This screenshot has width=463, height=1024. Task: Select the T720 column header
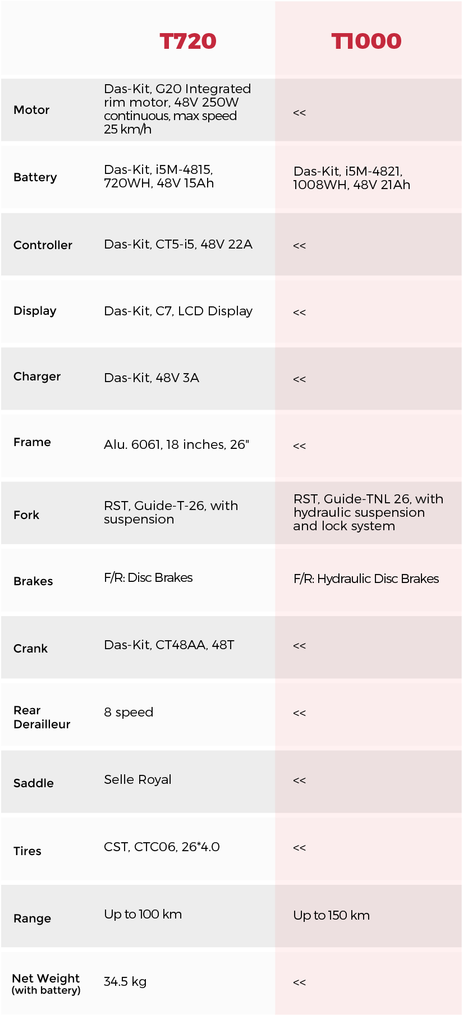pyautogui.click(x=188, y=42)
